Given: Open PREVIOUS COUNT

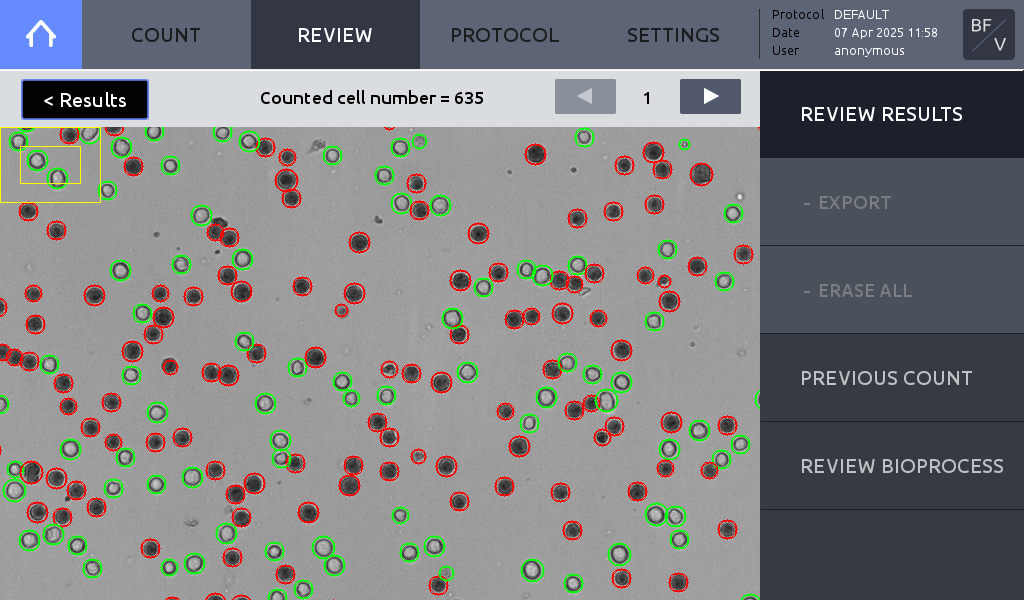Looking at the screenshot, I should click(x=892, y=378).
